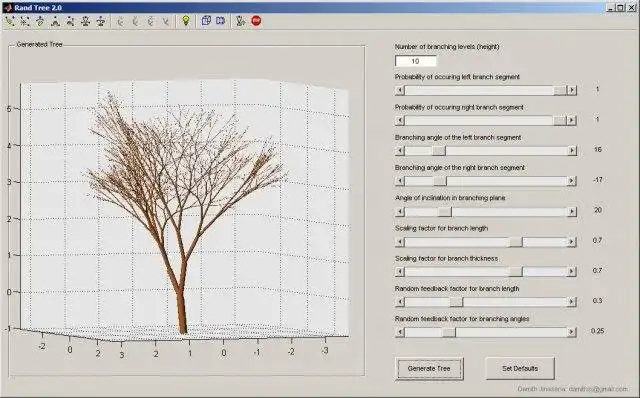640x398 pixels.
Task: Click the red Stop camera motion icon
Action: [256, 20]
